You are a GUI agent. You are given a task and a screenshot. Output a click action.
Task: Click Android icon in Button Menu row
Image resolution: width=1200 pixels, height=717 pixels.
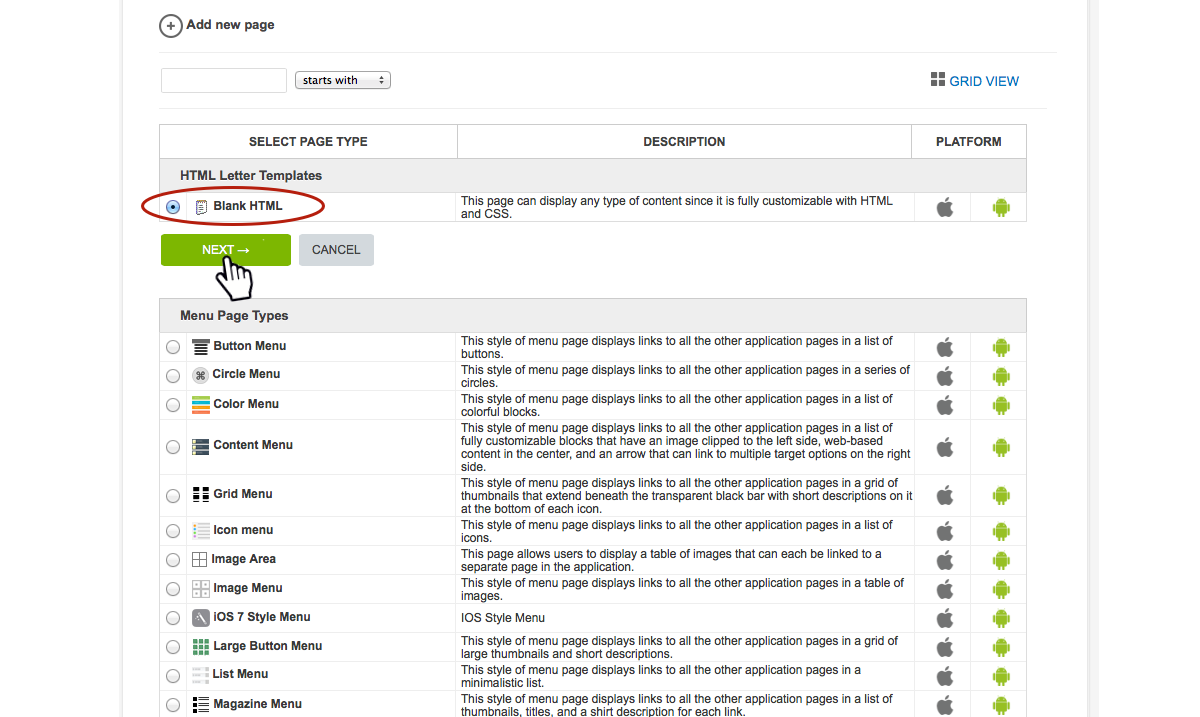point(1001,347)
